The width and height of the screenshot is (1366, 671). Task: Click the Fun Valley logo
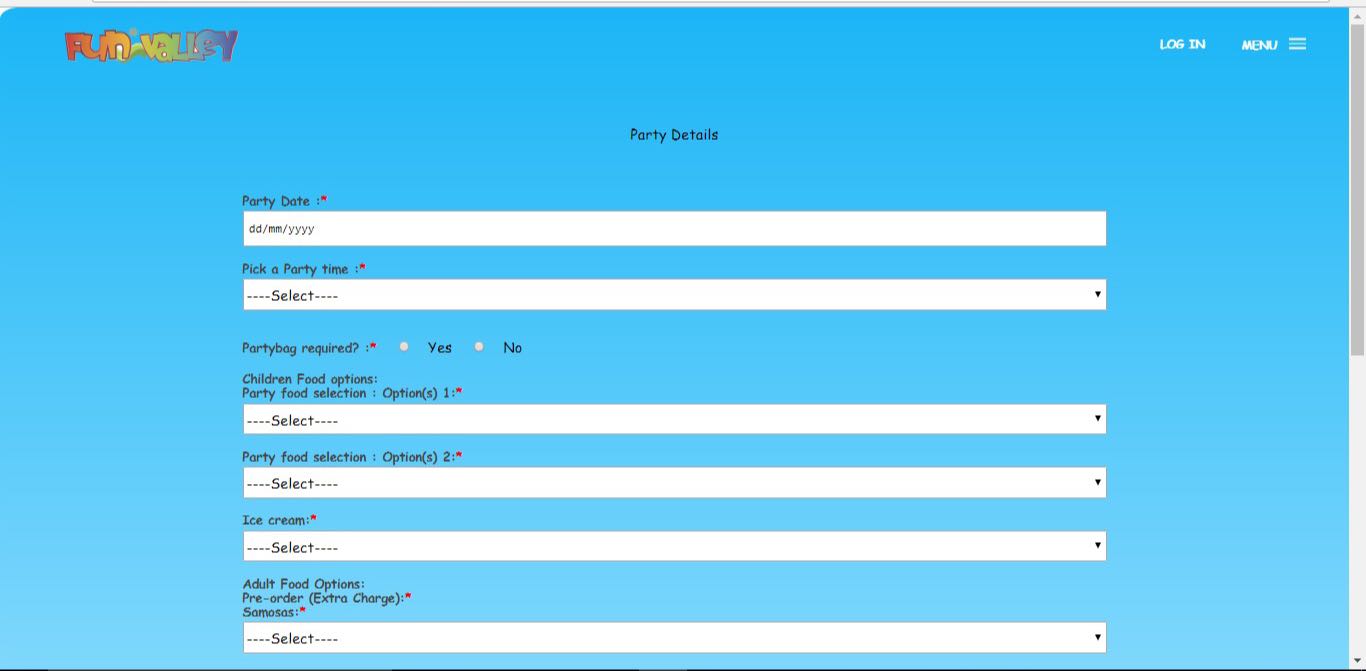click(152, 46)
